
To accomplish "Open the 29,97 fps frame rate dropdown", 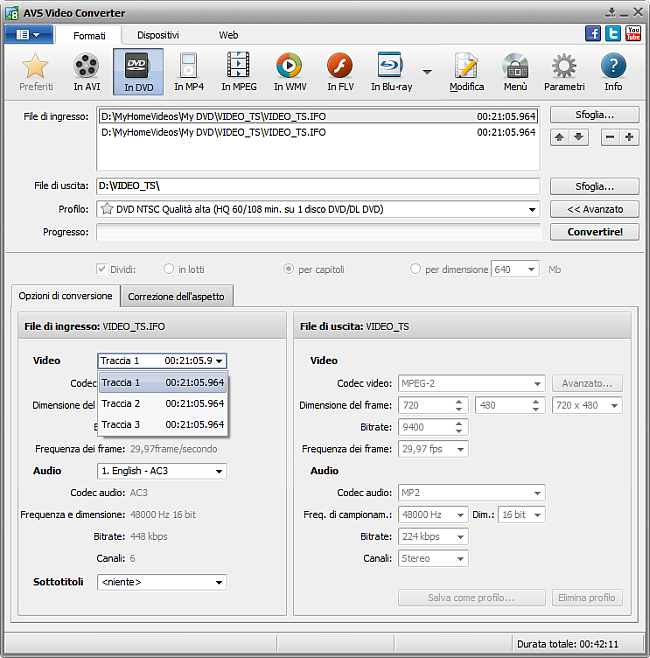I will pyautogui.click(x=433, y=449).
